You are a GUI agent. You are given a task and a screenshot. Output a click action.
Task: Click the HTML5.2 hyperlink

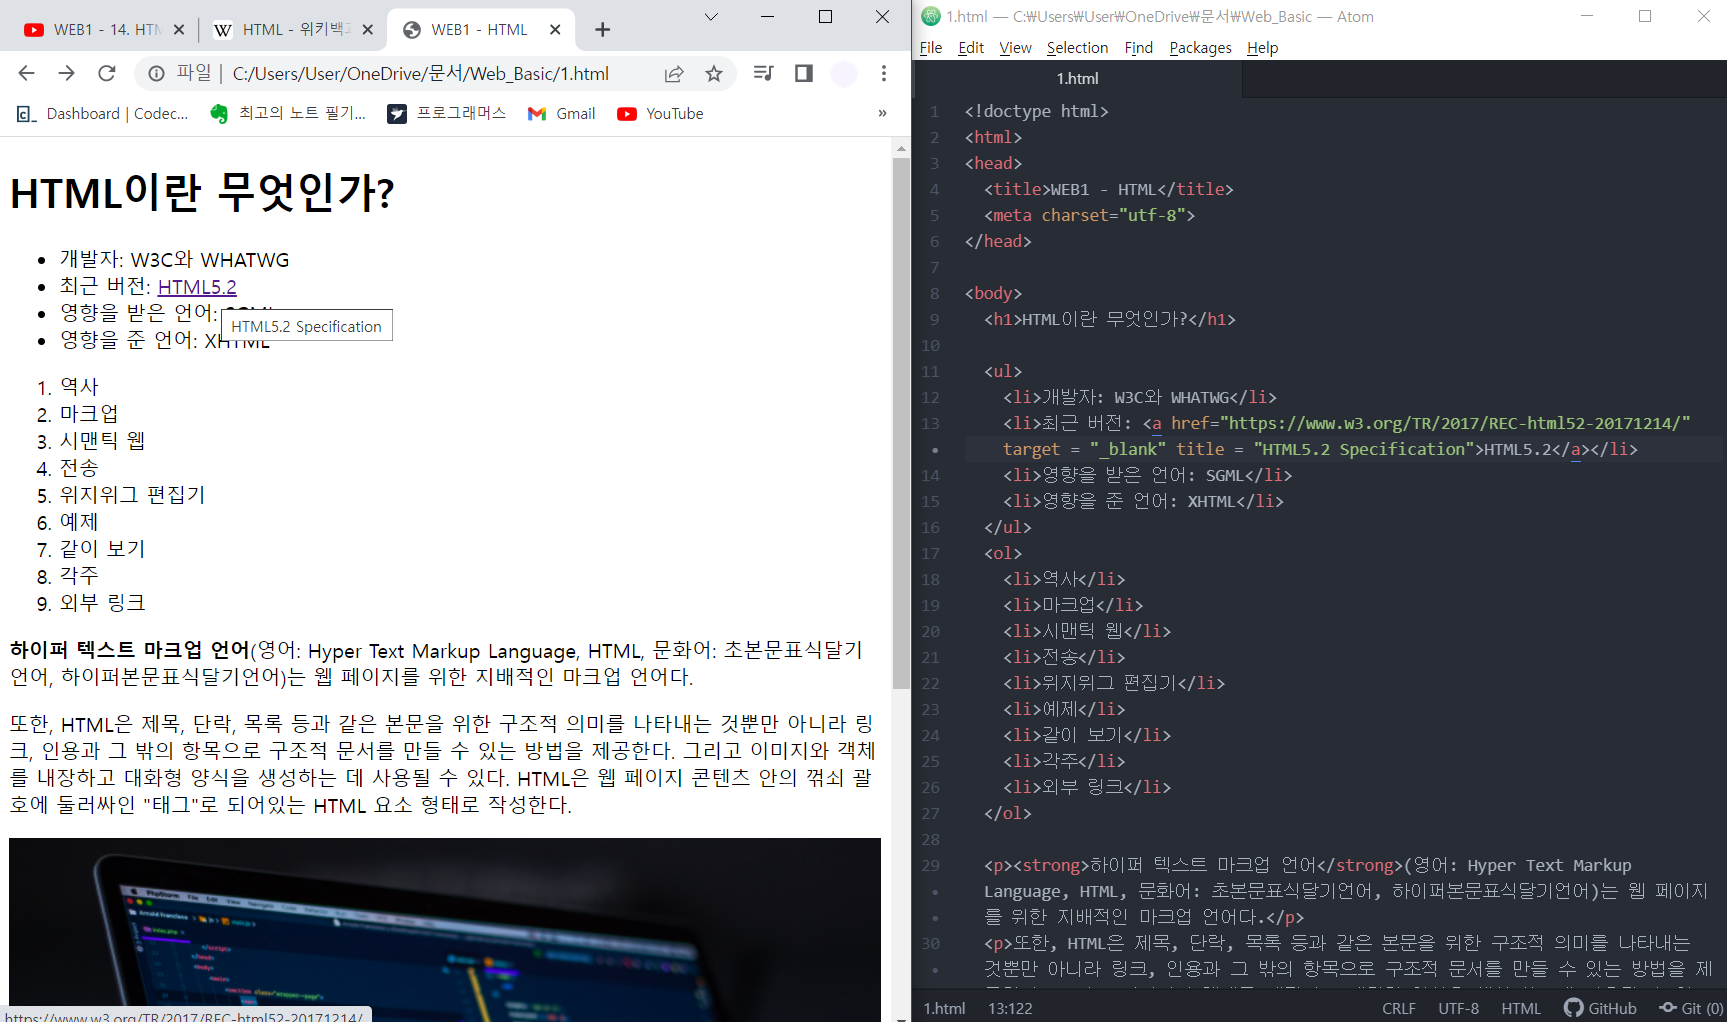tap(197, 287)
